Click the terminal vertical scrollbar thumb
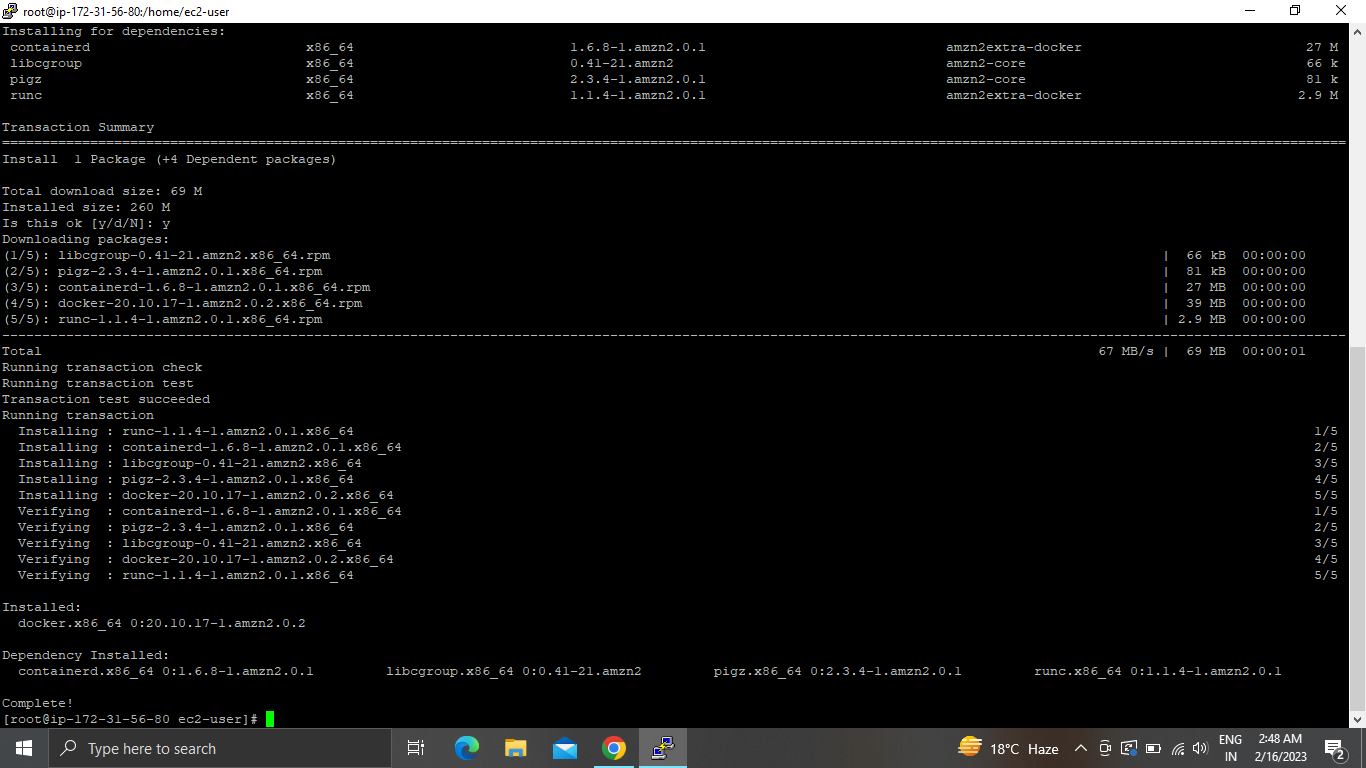1366x768 pixels. click(x=1358, y=528)
